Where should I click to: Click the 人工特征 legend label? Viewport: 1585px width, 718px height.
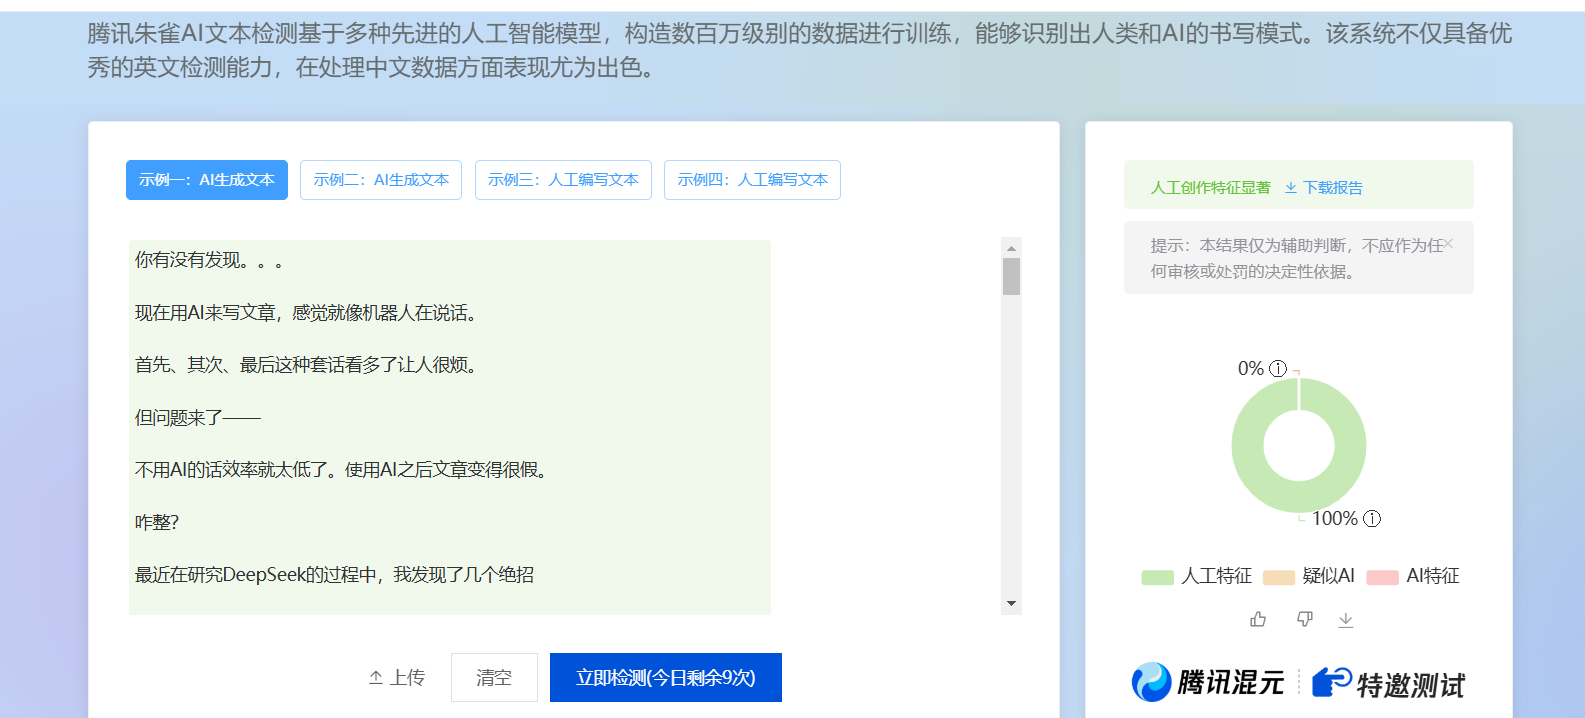click(1216, 576)
